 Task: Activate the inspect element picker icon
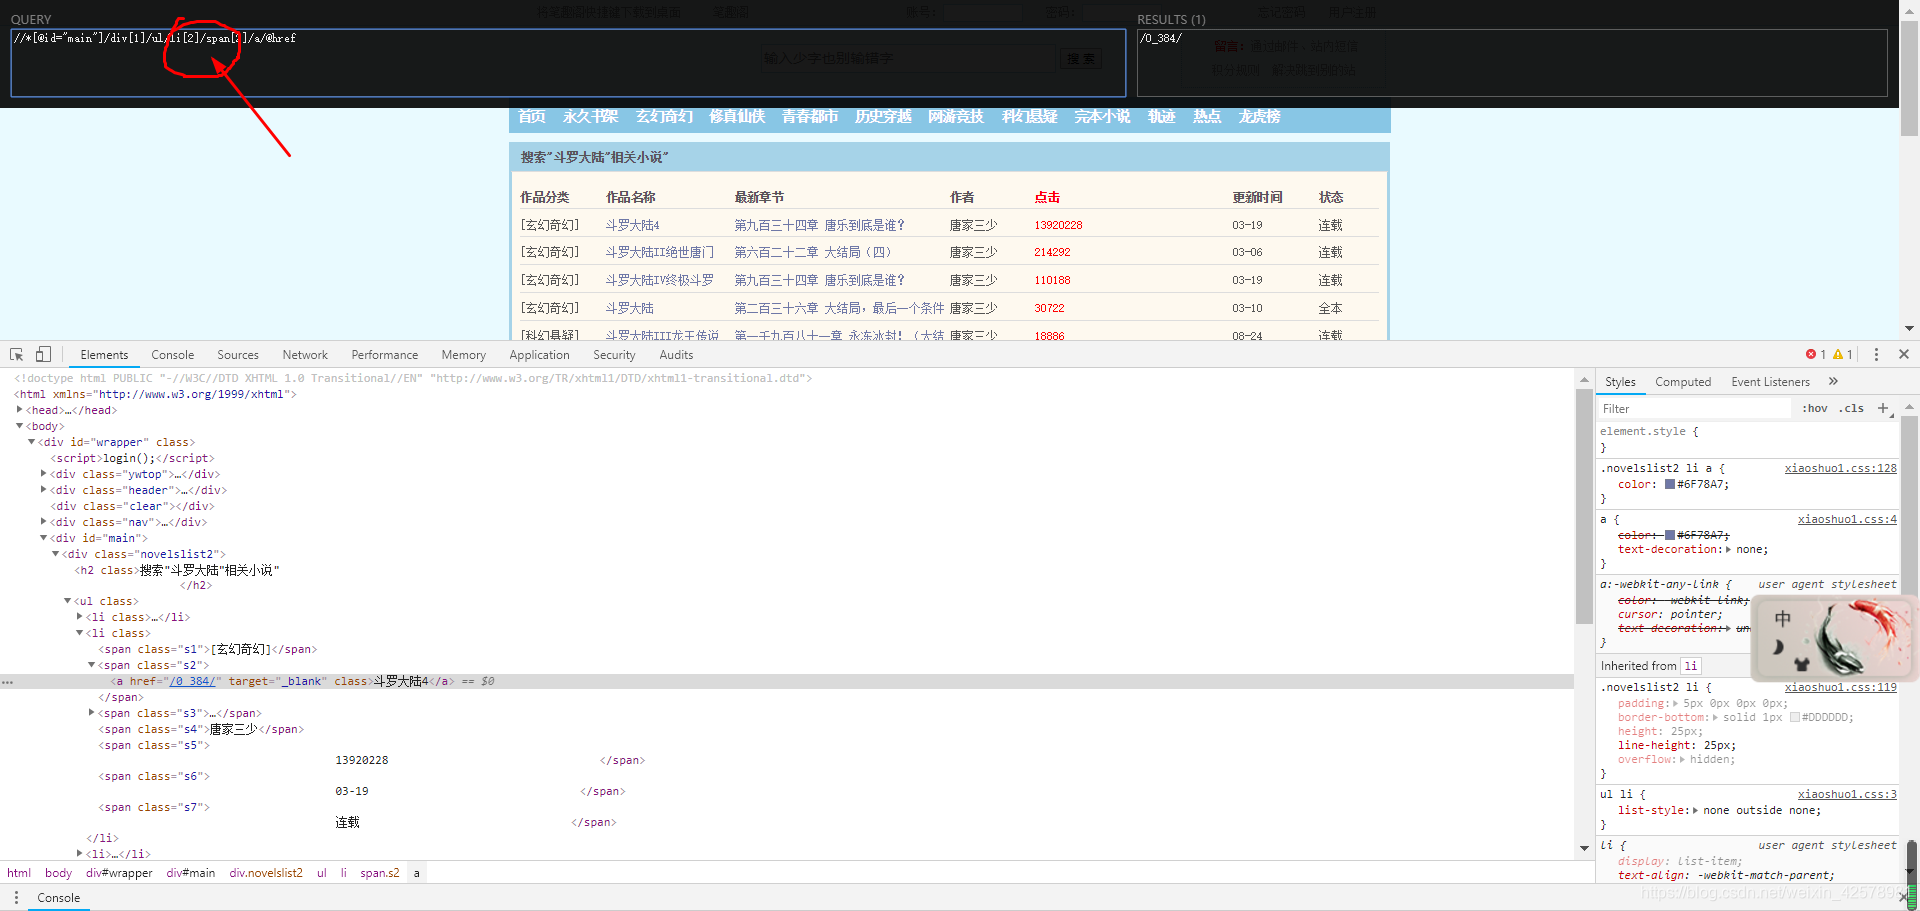[17, 355]
